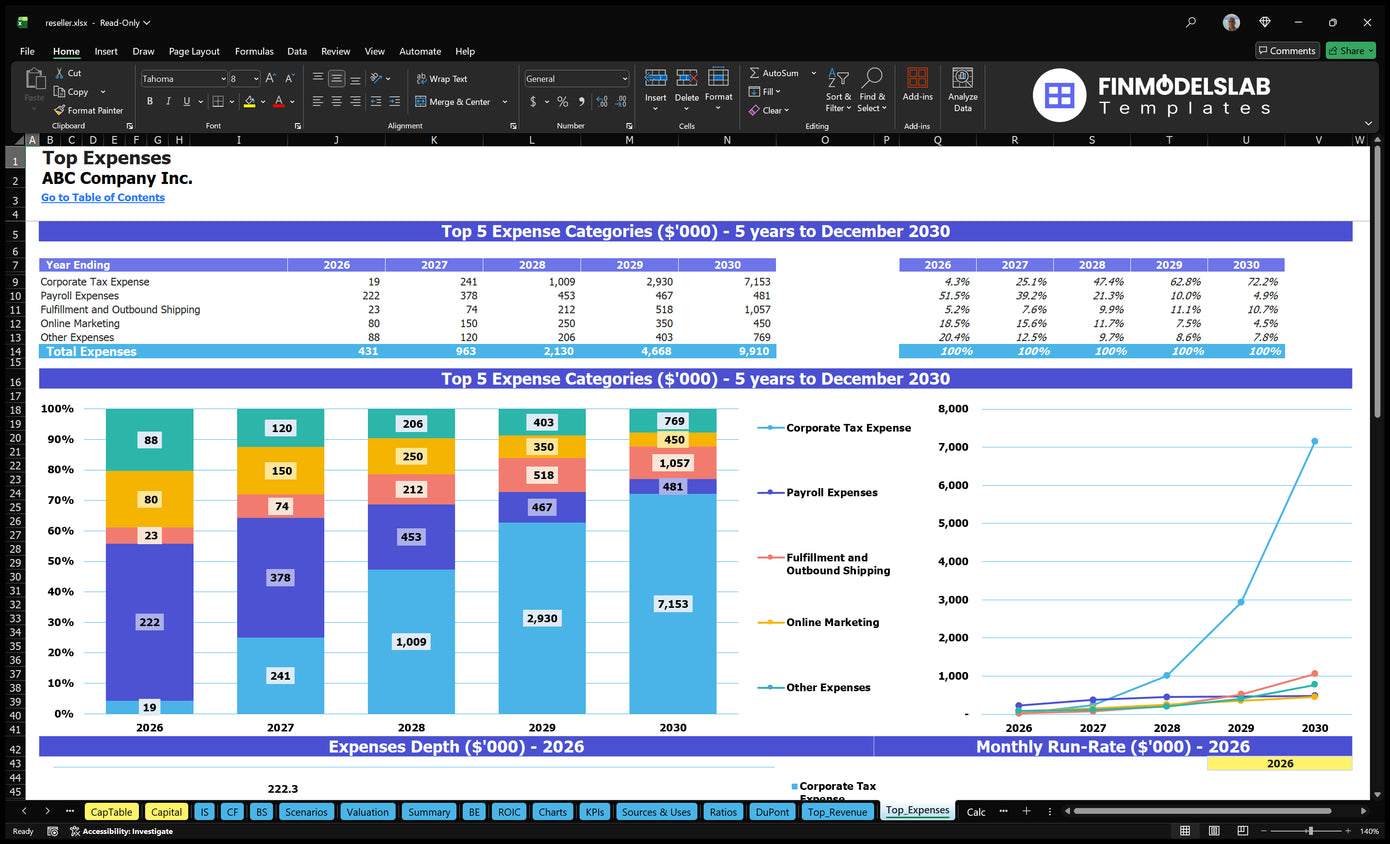
Task: Click the Merge & Center icon
Action: point(455,102)
